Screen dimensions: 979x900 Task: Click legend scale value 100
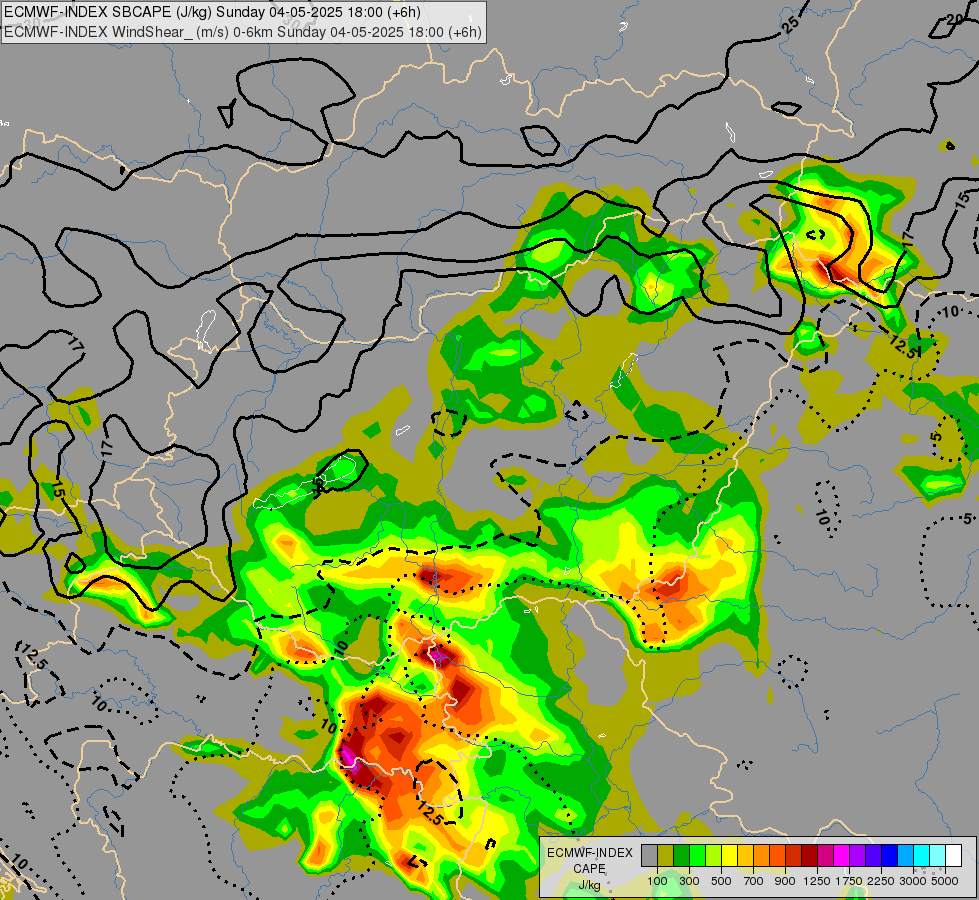(x=657, y=881)
